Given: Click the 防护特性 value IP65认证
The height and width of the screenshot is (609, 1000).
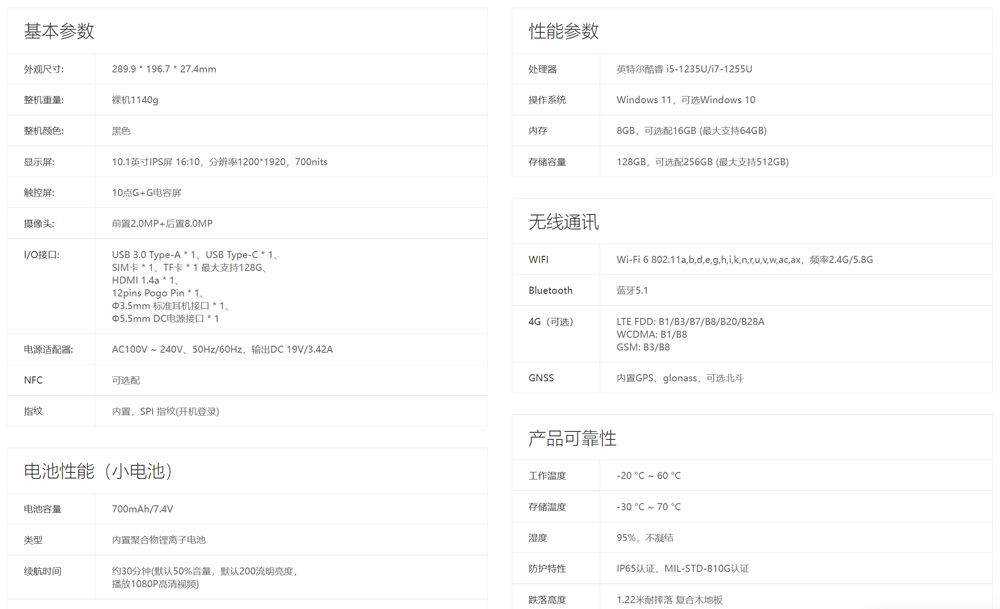Looking at the screenshot, I should (x=637, y=569).
